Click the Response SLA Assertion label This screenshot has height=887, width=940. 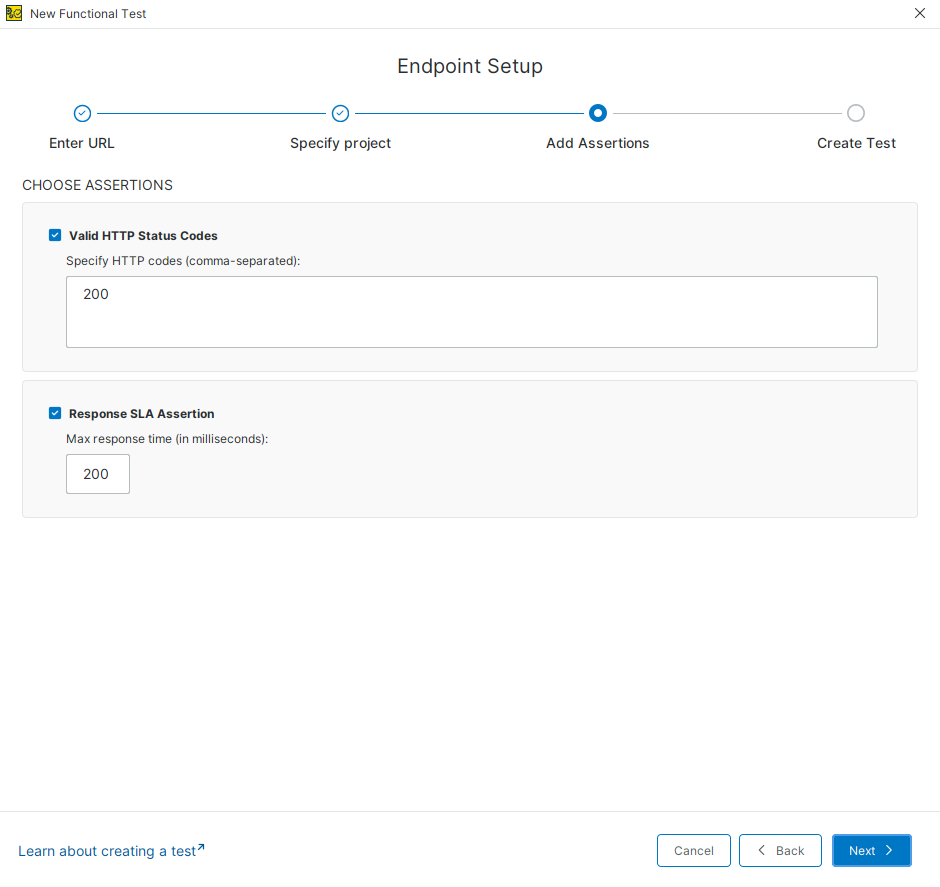[x=141, y=414]
